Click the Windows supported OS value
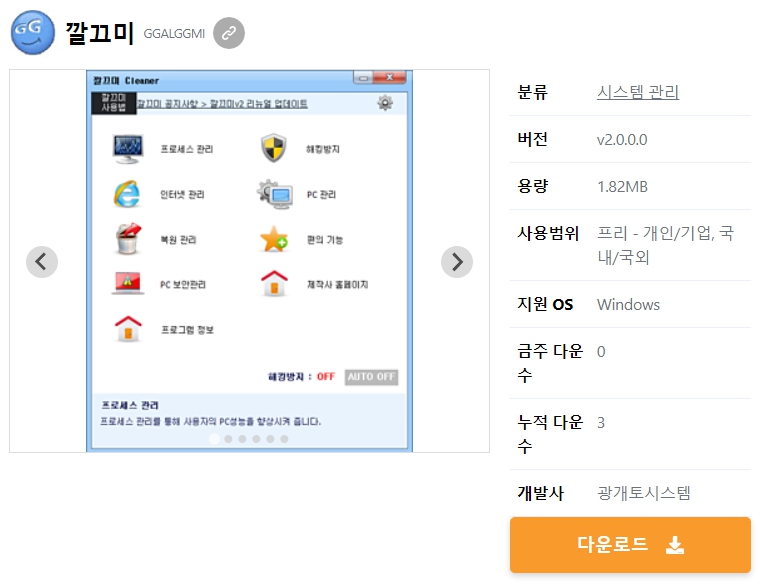This screenshot has width=760, height=584. pos(628,304)
